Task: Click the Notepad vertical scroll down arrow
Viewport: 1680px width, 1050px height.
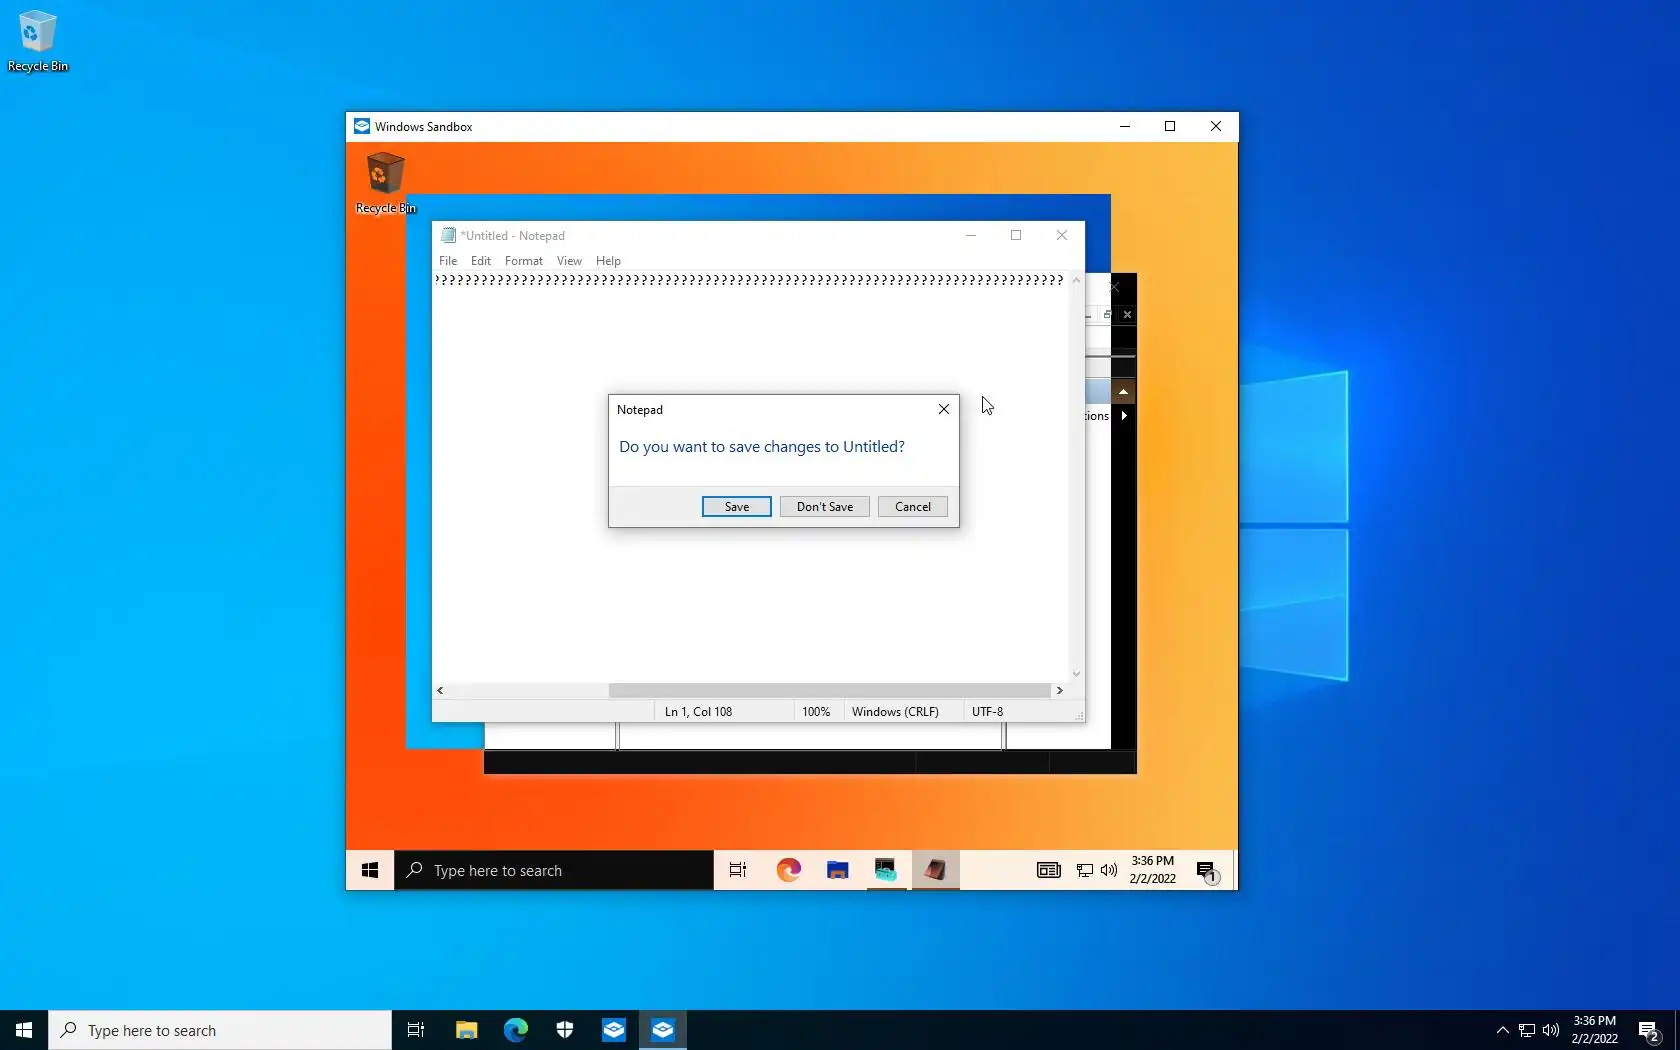Action: [1076, 674]
